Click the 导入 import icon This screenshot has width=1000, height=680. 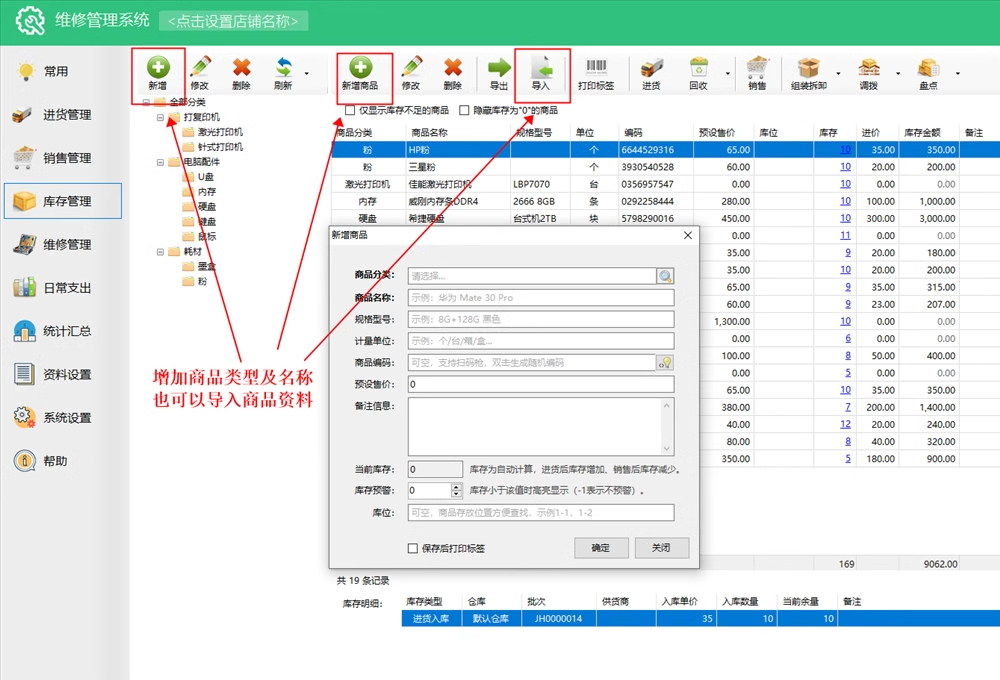click(541, 67)
